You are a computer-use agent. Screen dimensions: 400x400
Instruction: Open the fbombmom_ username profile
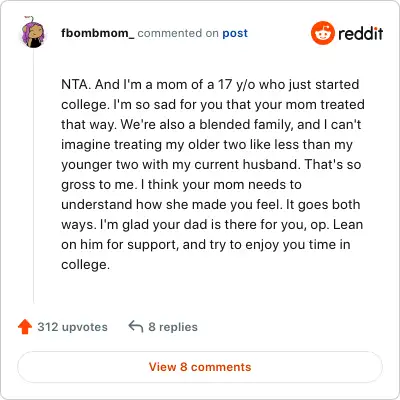click(x=98, y=33)
